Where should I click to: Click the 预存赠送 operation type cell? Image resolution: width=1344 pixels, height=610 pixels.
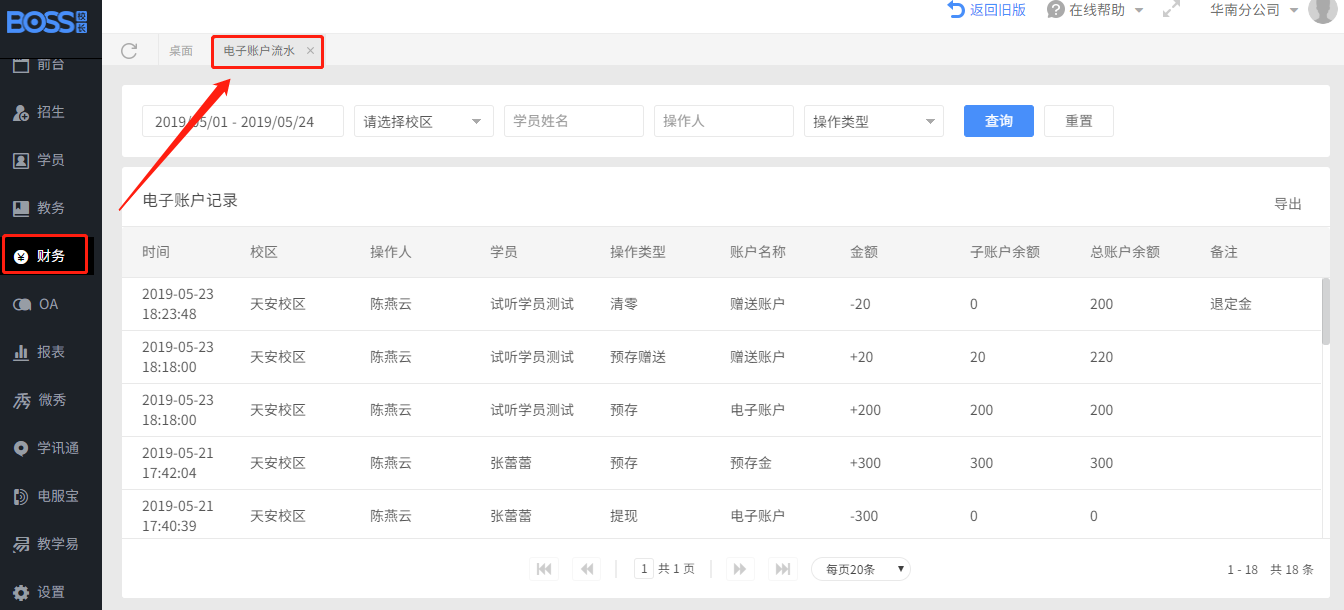[638, 357]
